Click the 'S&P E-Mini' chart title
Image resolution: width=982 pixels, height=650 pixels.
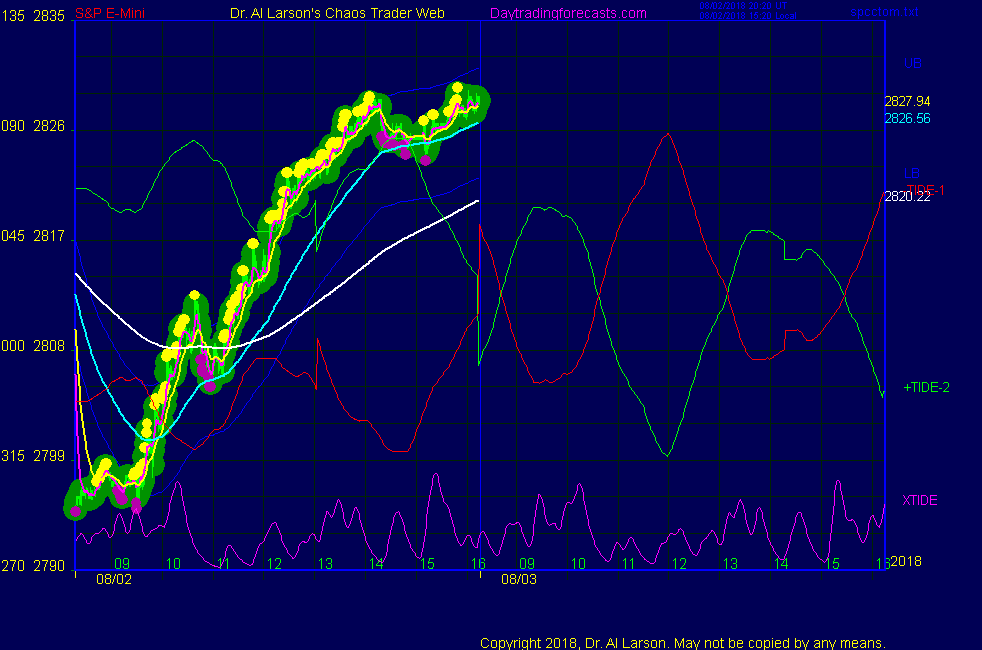(110, 13)
